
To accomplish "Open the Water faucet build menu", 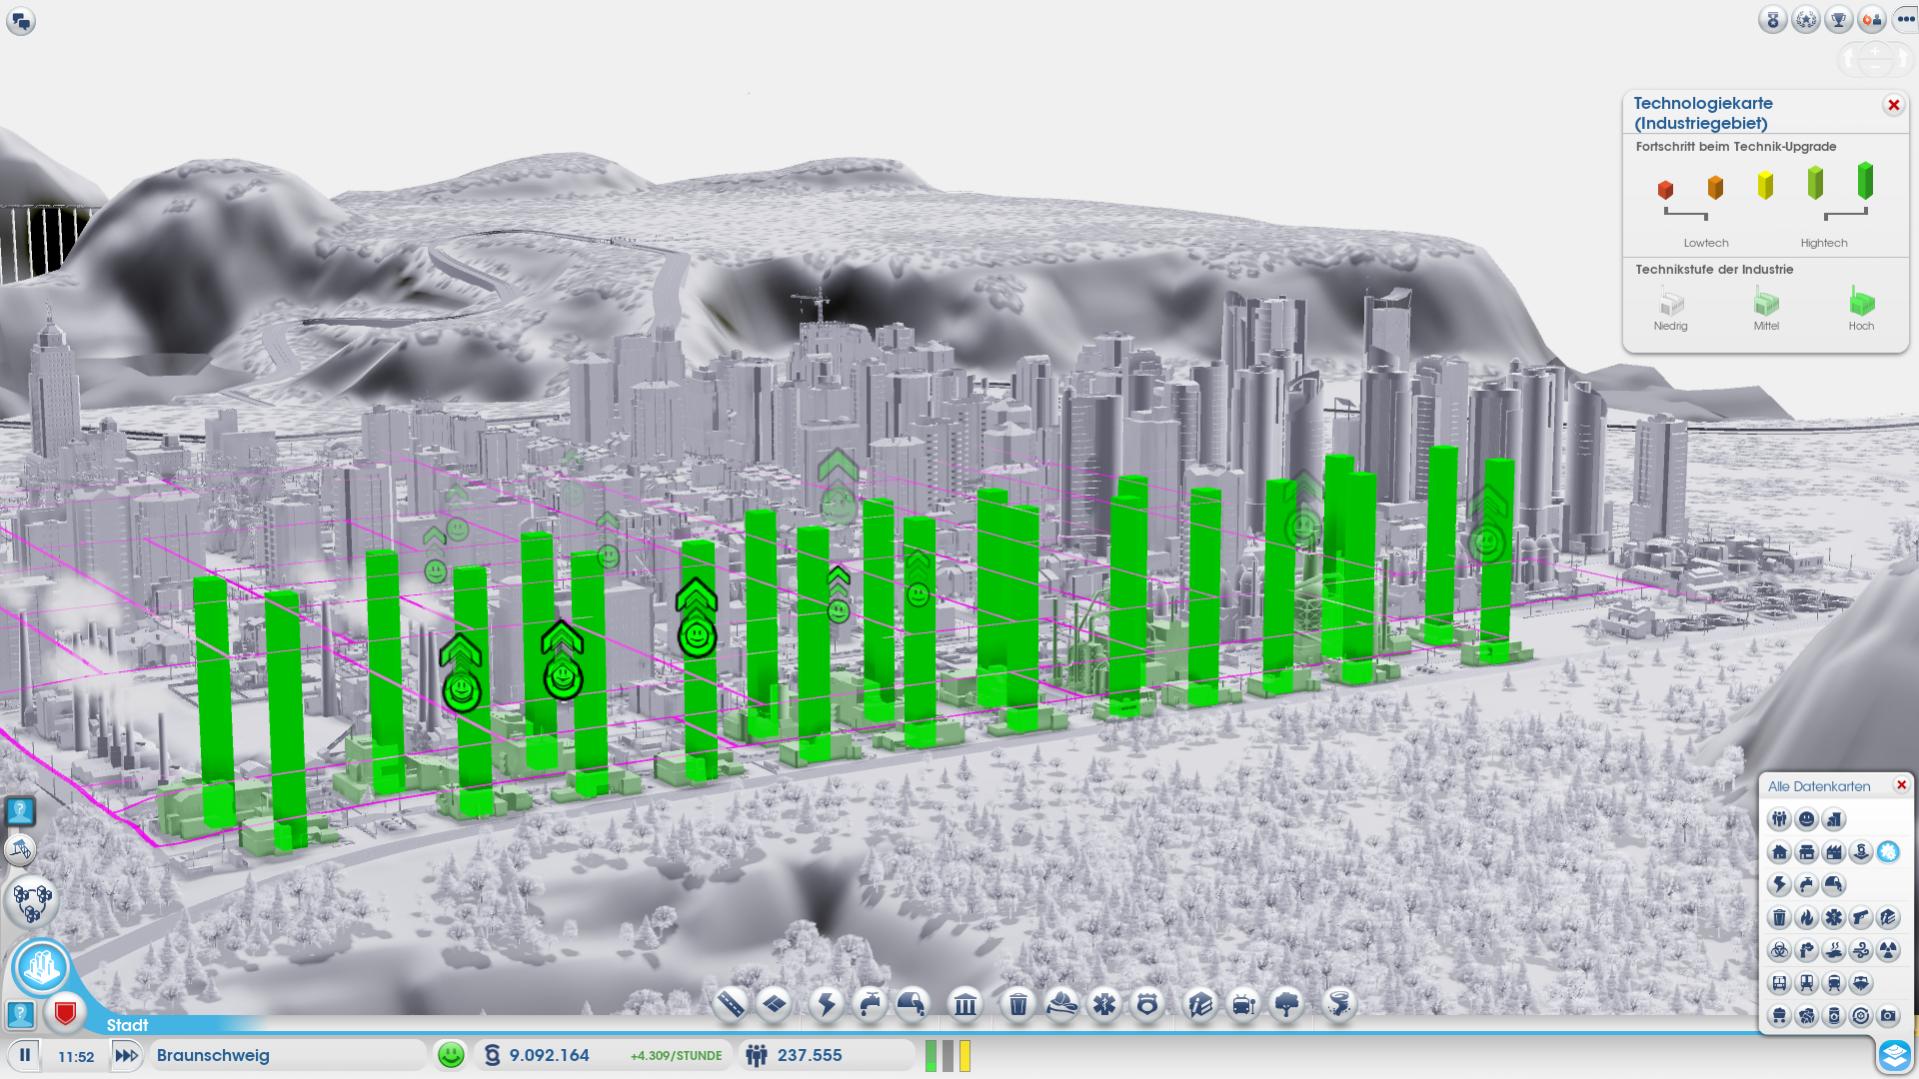I will (x=870, y=1003).
